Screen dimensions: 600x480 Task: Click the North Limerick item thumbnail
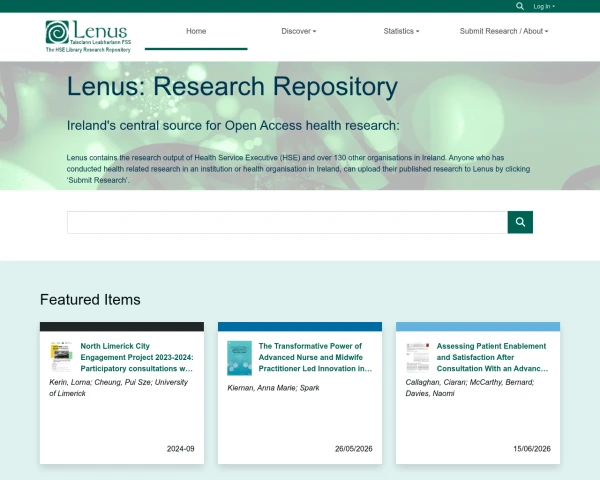point(61,357)
